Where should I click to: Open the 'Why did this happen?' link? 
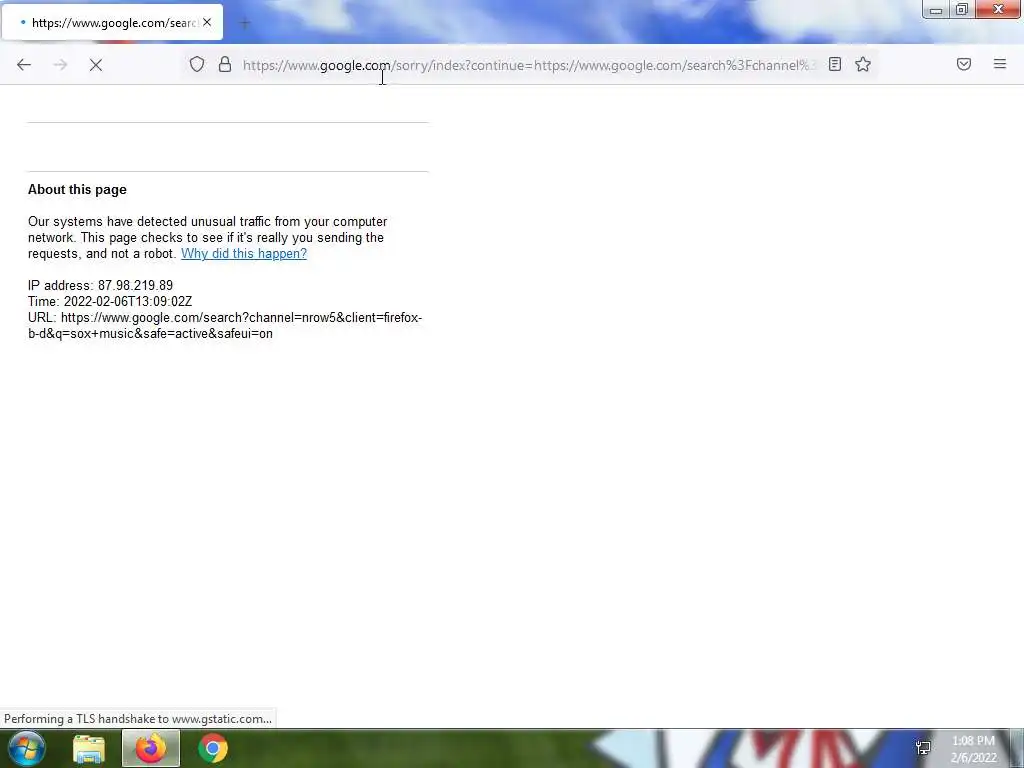pyautogui.click(x=244, y=253)
